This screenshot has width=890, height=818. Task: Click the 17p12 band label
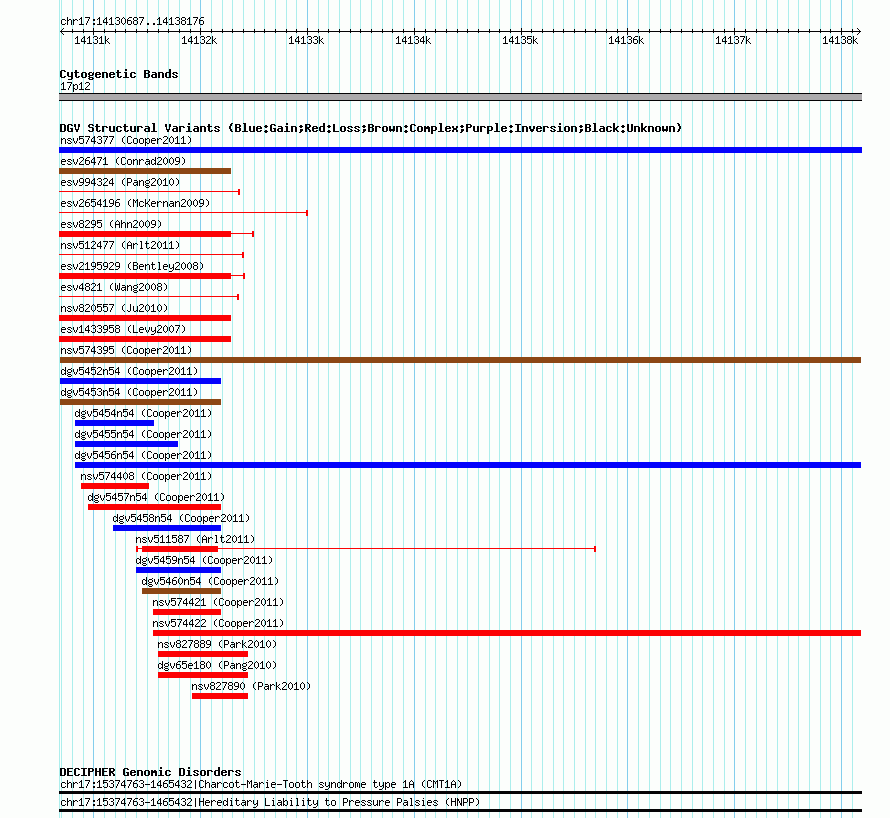tap(75, 86)
